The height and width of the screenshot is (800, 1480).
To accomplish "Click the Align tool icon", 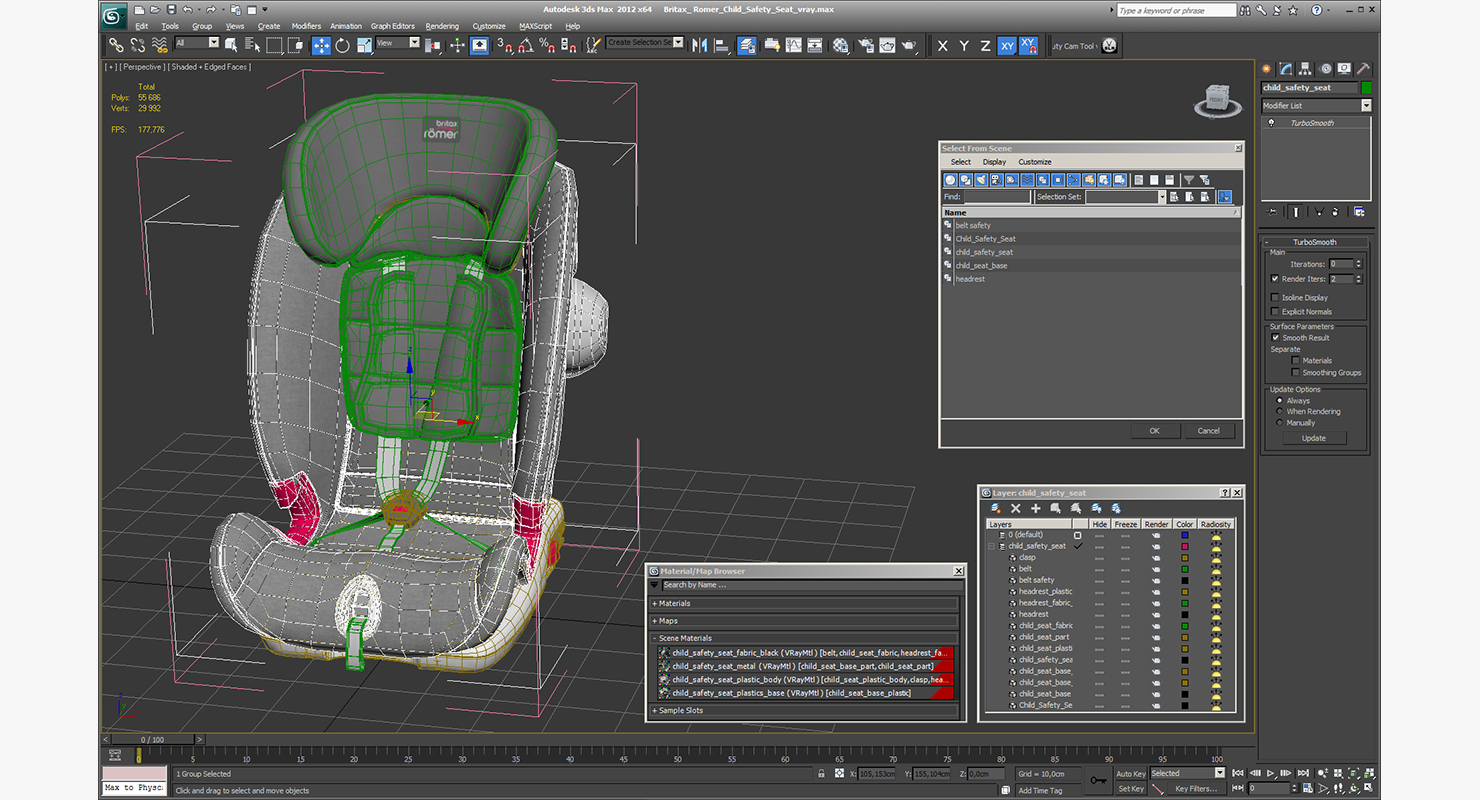I will coord(721,45).
